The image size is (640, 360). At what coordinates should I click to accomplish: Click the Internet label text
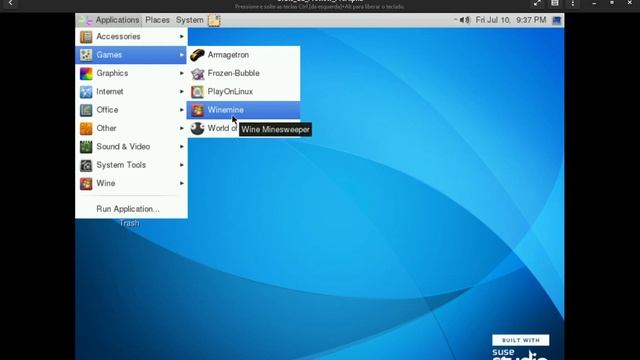pos(110,92)
